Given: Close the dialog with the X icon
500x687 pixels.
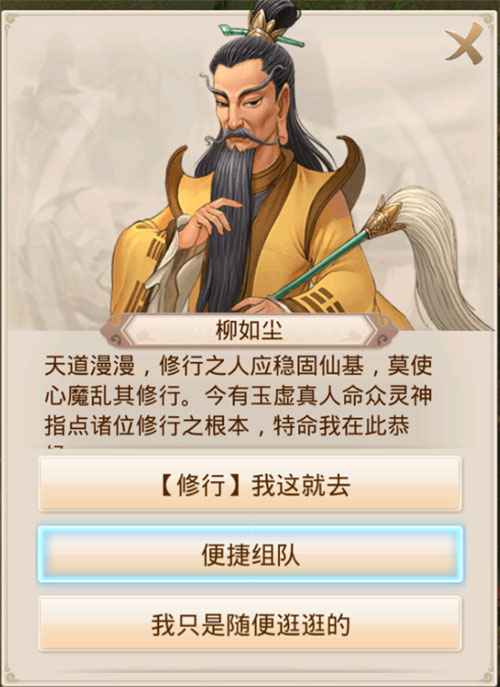Looking at the screenshot, I should [465, 43].
